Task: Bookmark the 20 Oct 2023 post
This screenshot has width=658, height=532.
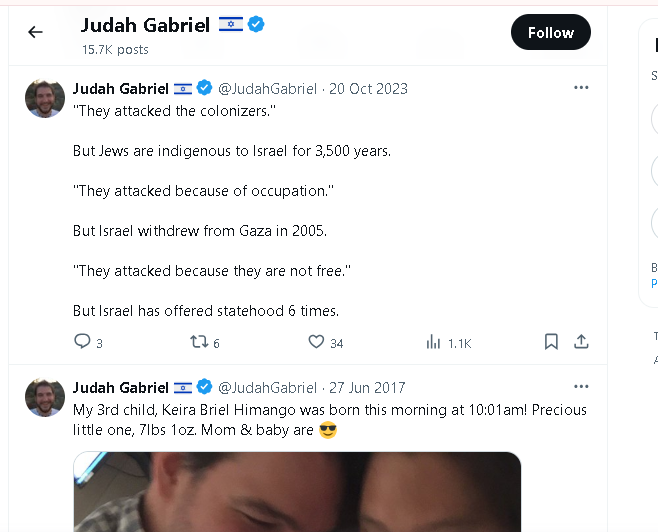Action: (x=551, y=342)
